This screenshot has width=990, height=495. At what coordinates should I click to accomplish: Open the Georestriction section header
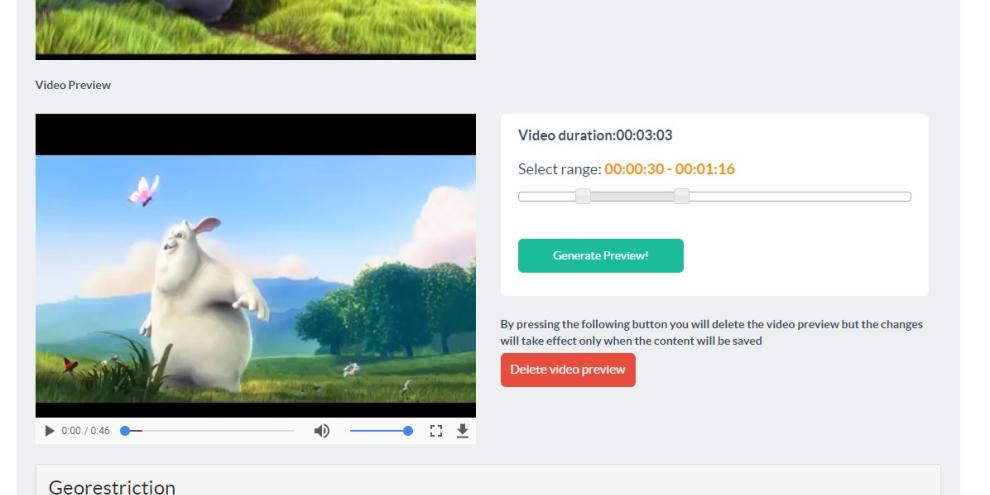(x=112, y=487)
